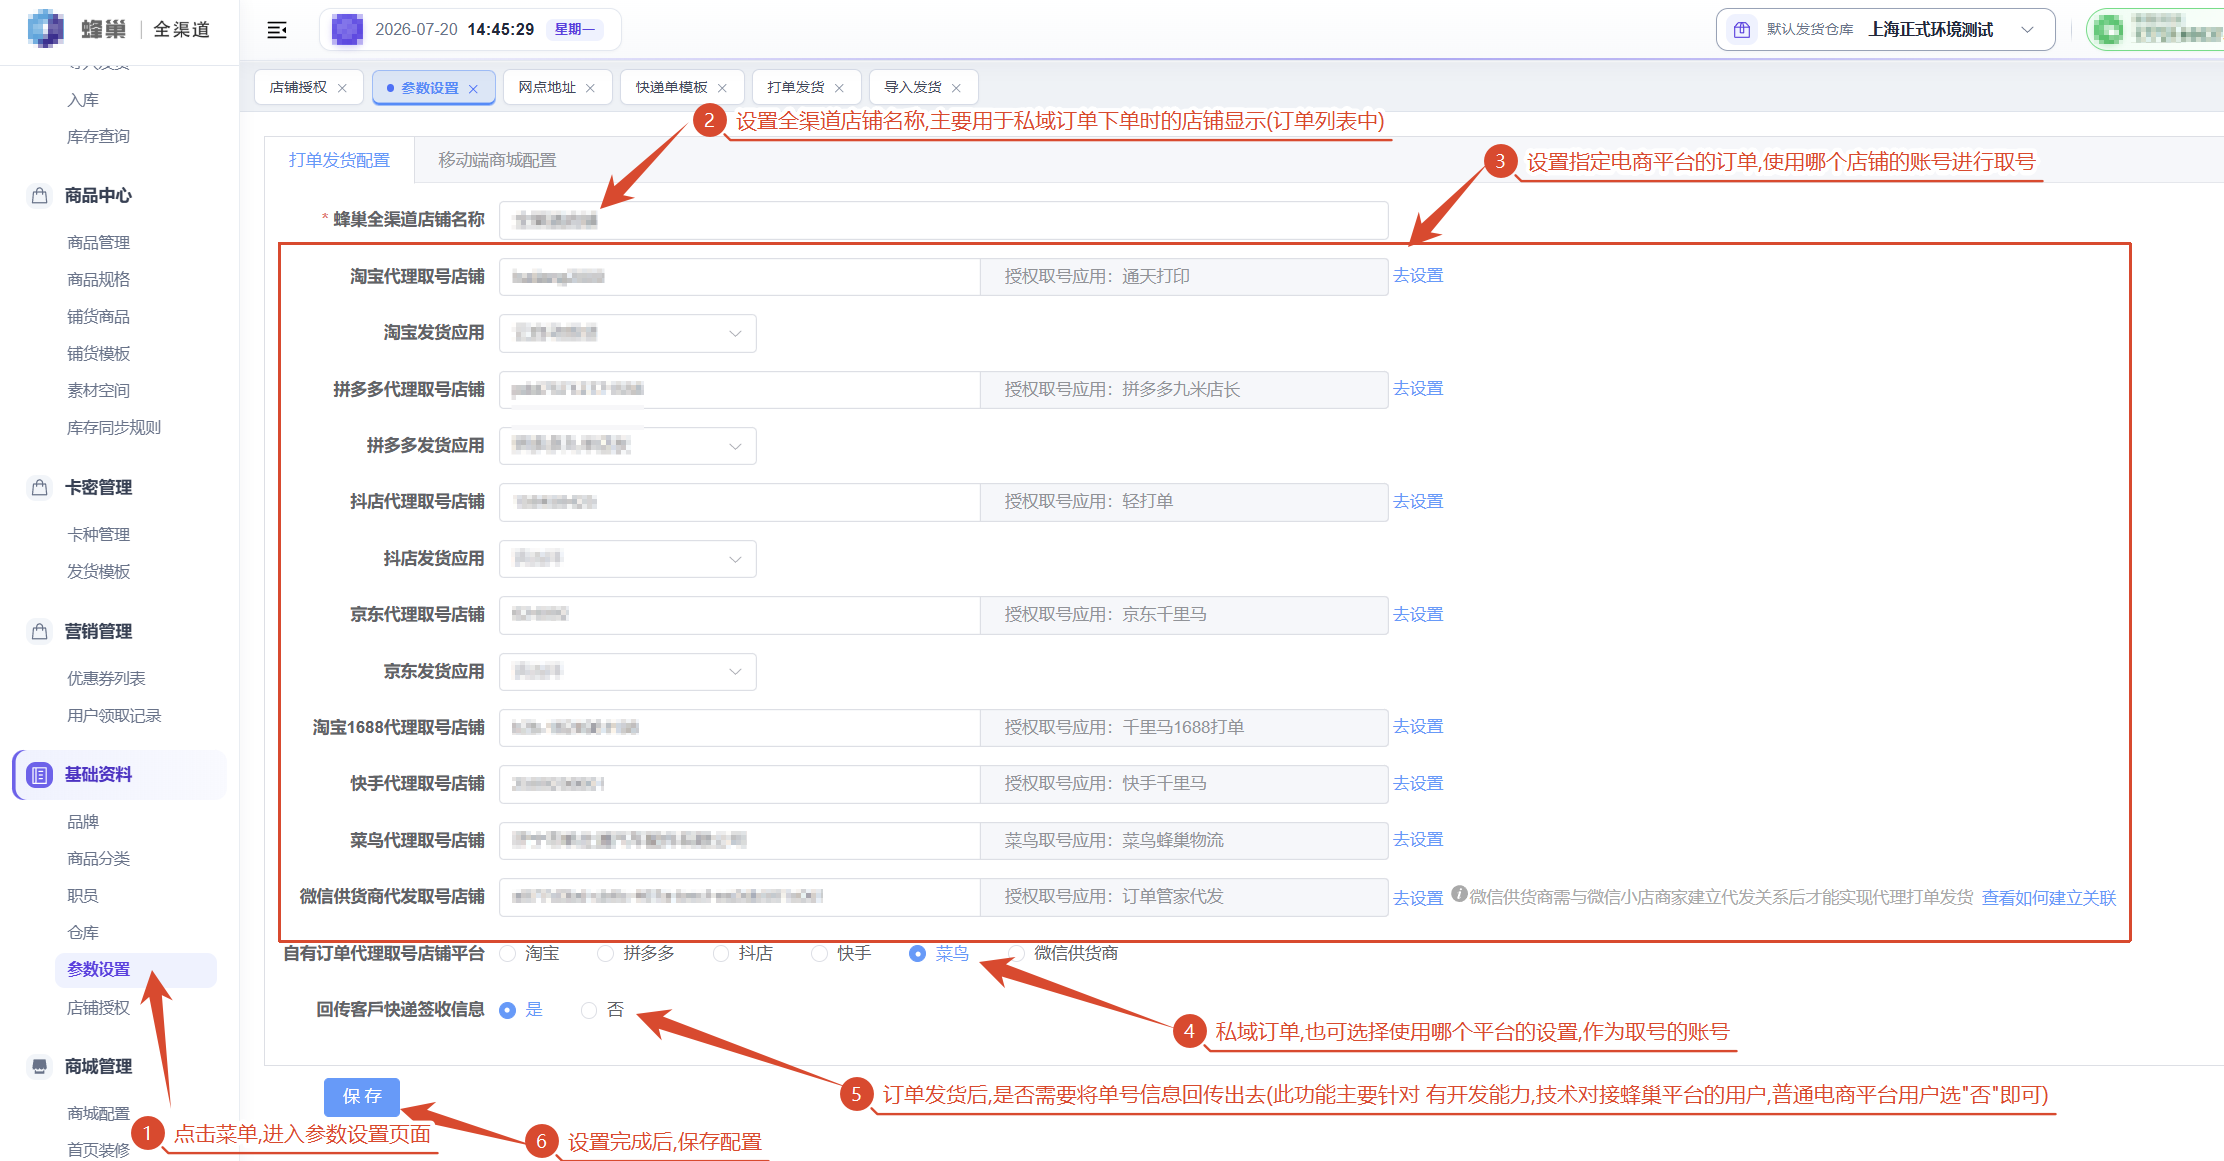Open the 导入发货 page tab
Image resolution: width=2224 pixels, height=1161 pixels.
tap(913, 88)
